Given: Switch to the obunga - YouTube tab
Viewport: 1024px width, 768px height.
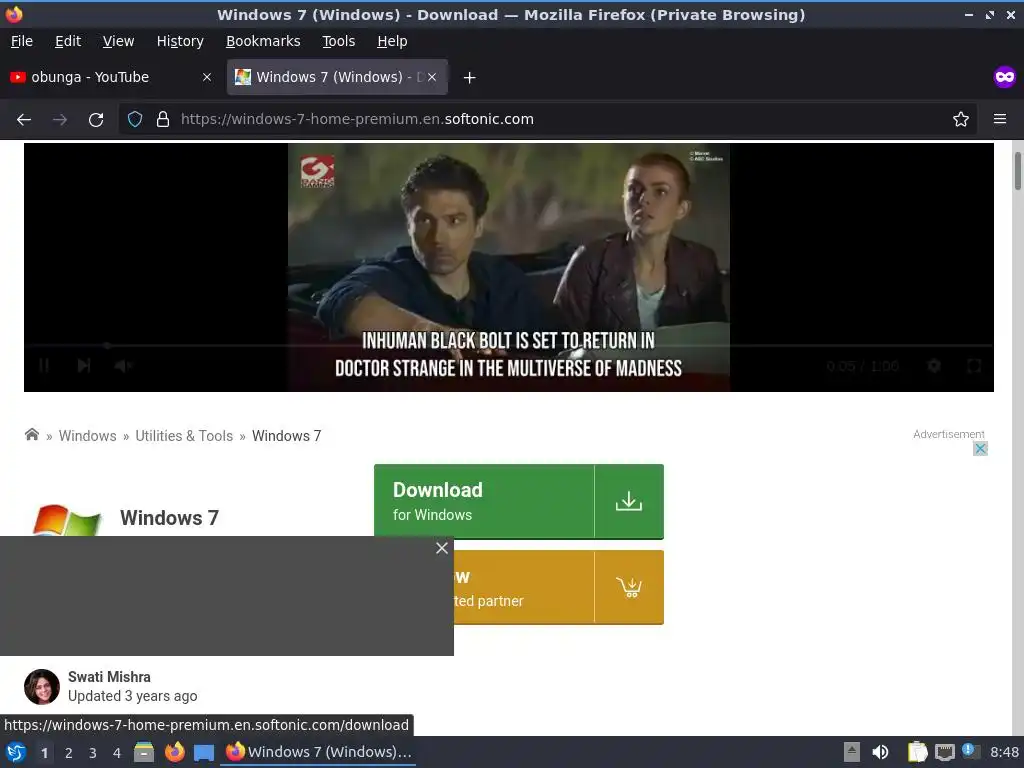Looking at the screenshot, I should point(110,77).
